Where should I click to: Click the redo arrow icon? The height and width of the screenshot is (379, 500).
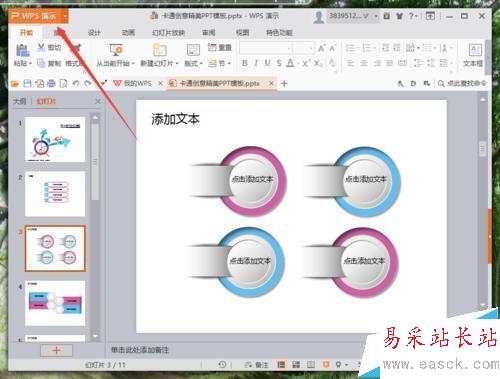tap(88, 83)
